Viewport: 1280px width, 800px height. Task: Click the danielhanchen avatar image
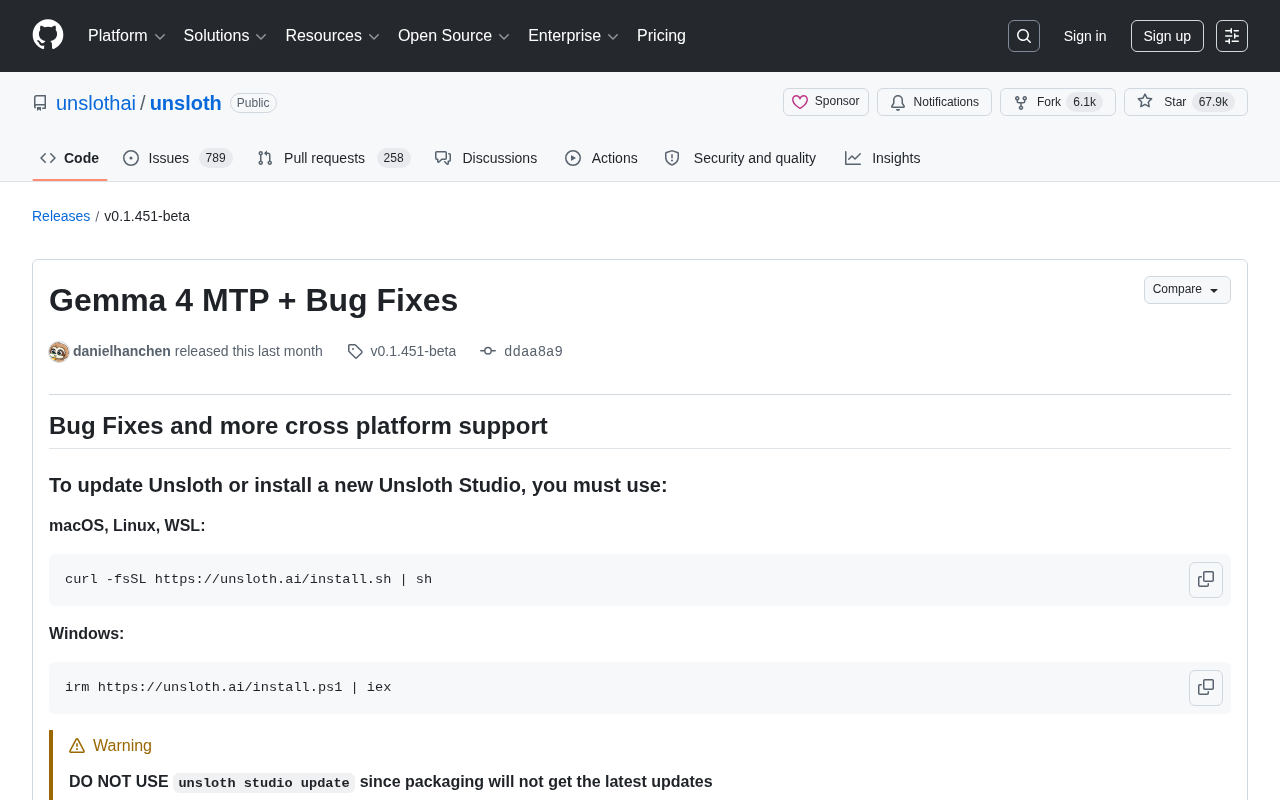coord(59,352)
